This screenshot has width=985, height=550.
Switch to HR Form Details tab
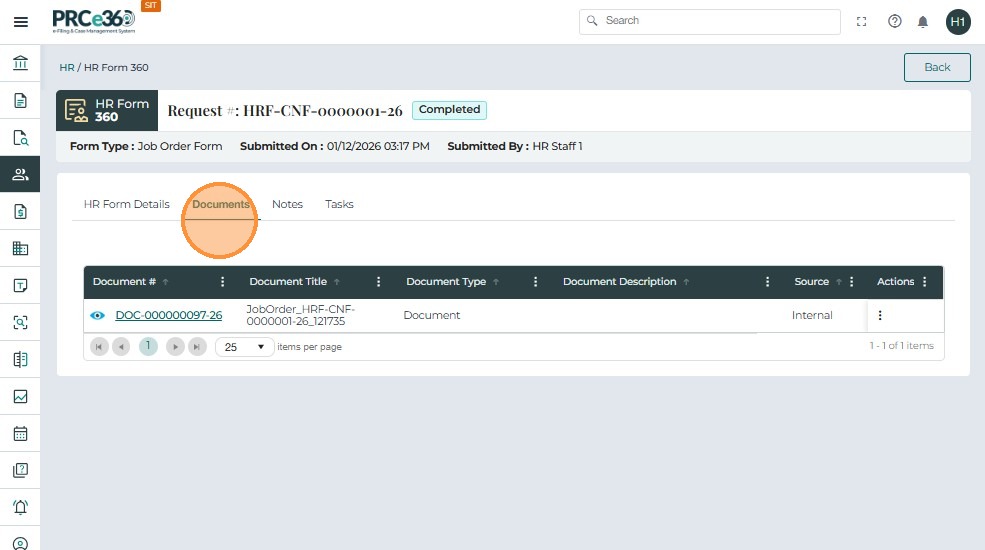pyautogui.click(x=126, y=204)
